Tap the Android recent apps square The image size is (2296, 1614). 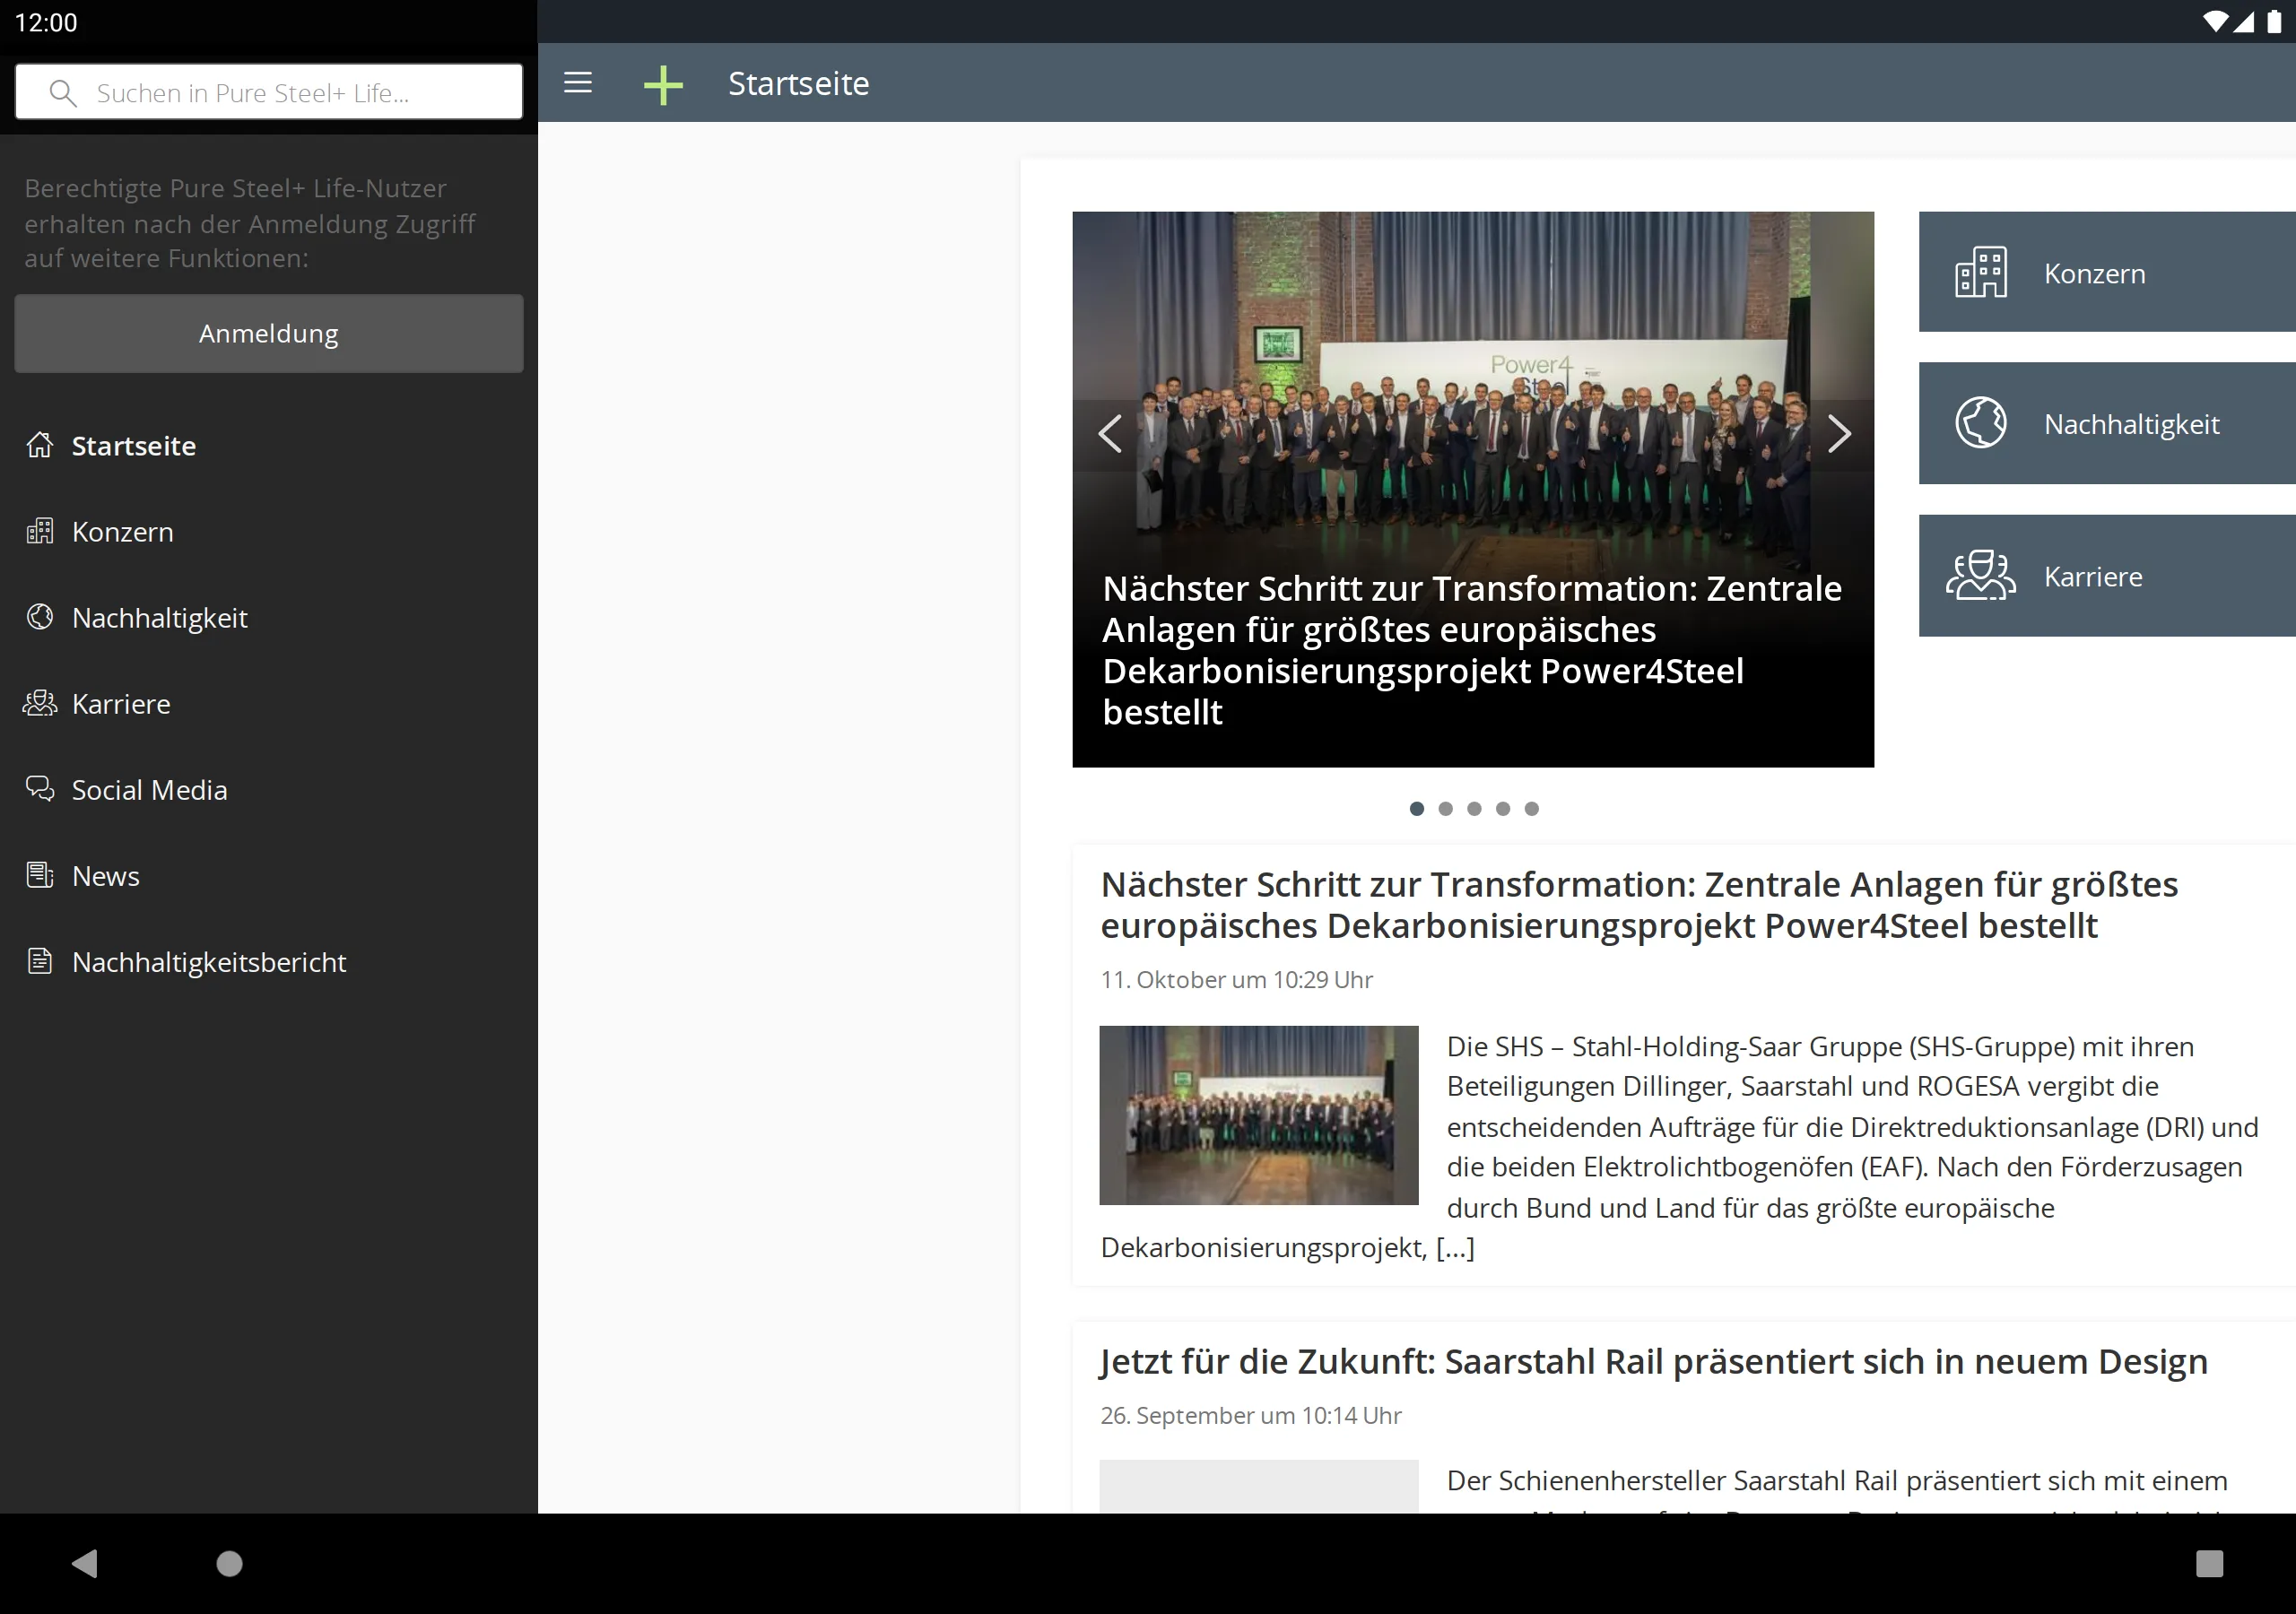tap(2209, 1563)
